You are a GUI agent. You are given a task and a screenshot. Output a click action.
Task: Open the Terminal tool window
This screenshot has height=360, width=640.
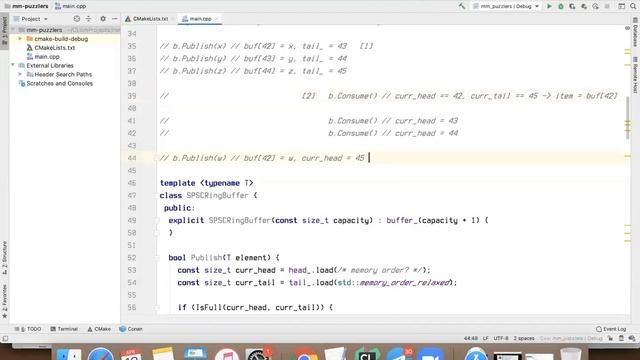point(64,329)
